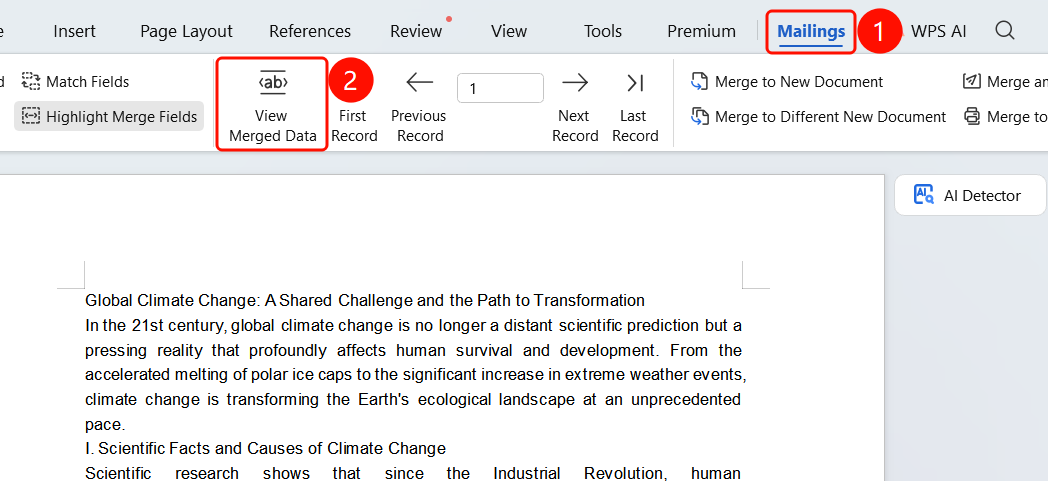The height and width of the screenshot is (481, 1048).
Task: Open the Tools tab
Action: (x=603, y=31)
